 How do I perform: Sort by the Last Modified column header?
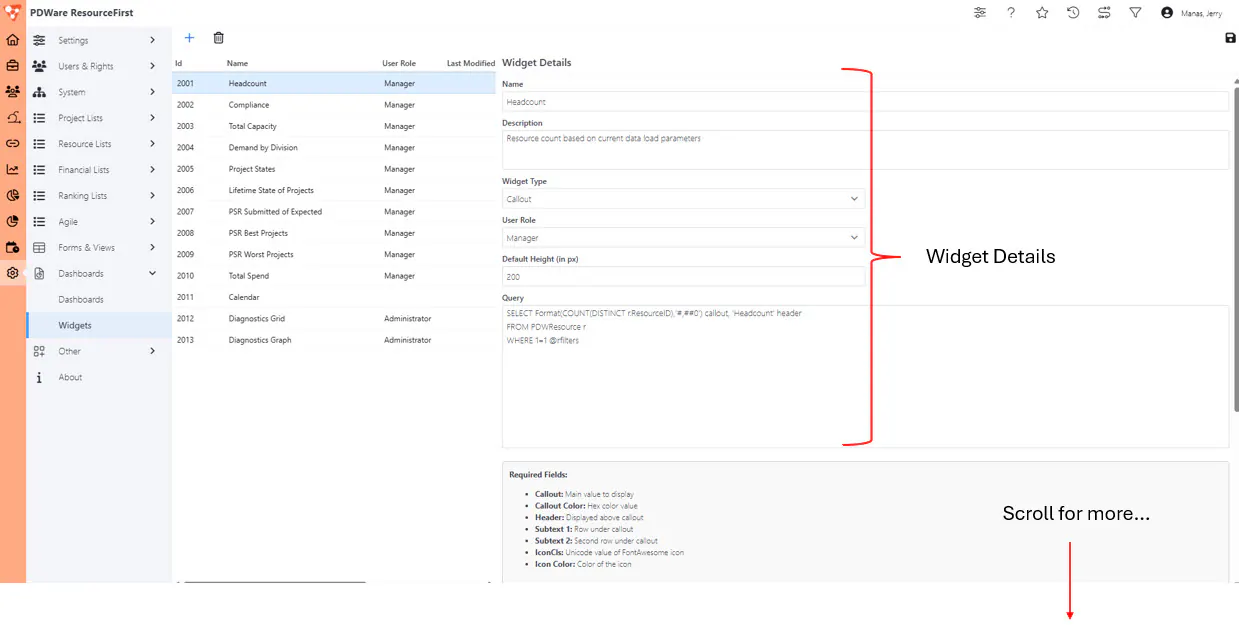tap(471, 63)
